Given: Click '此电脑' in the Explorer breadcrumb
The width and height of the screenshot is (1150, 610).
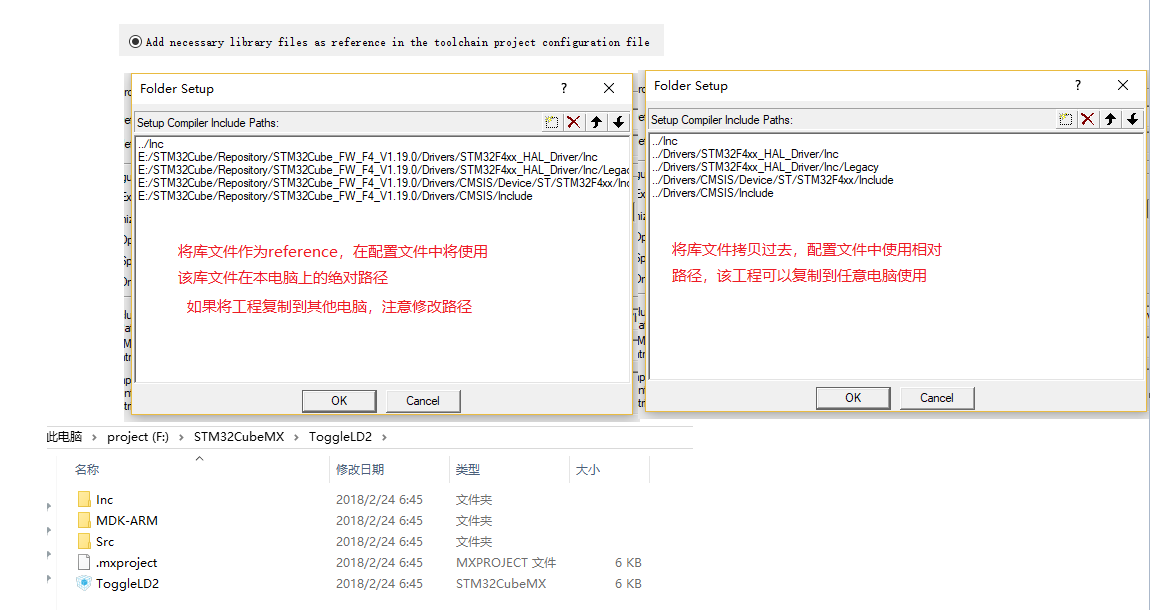Looking at the screenshot, I should point(65,437).
